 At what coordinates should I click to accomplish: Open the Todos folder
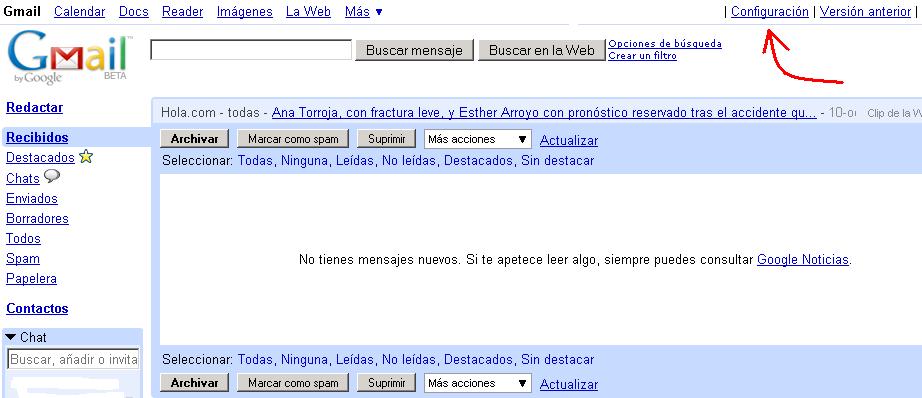[x=23, y=238]
